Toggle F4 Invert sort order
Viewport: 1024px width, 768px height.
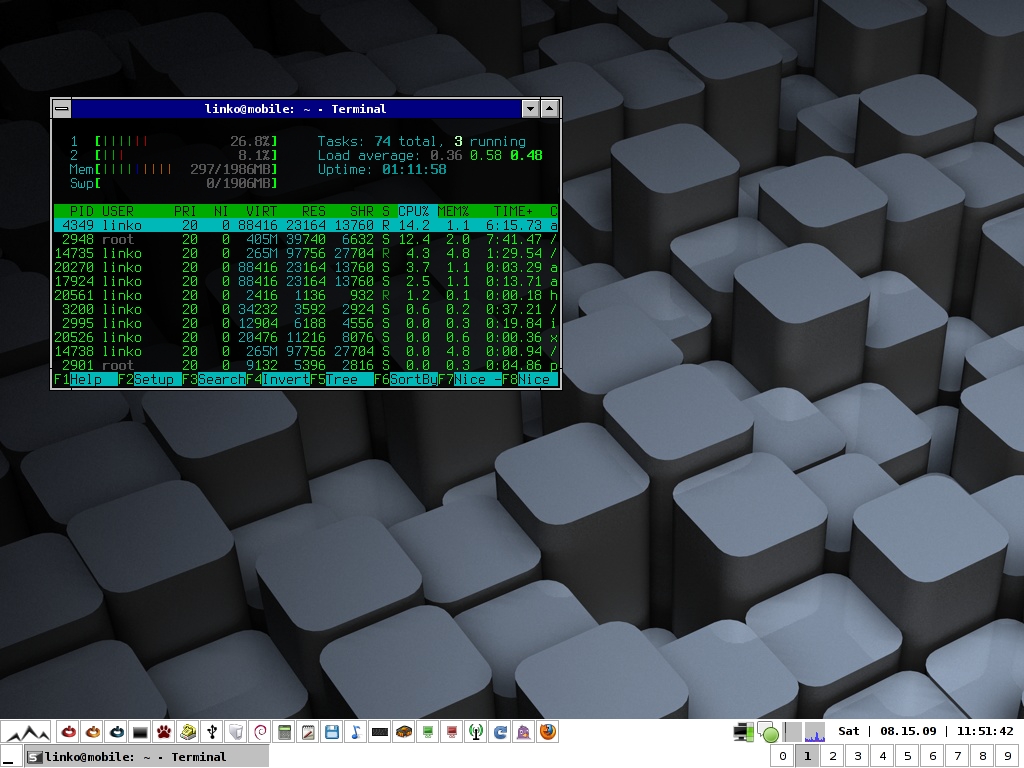point(278,379)
